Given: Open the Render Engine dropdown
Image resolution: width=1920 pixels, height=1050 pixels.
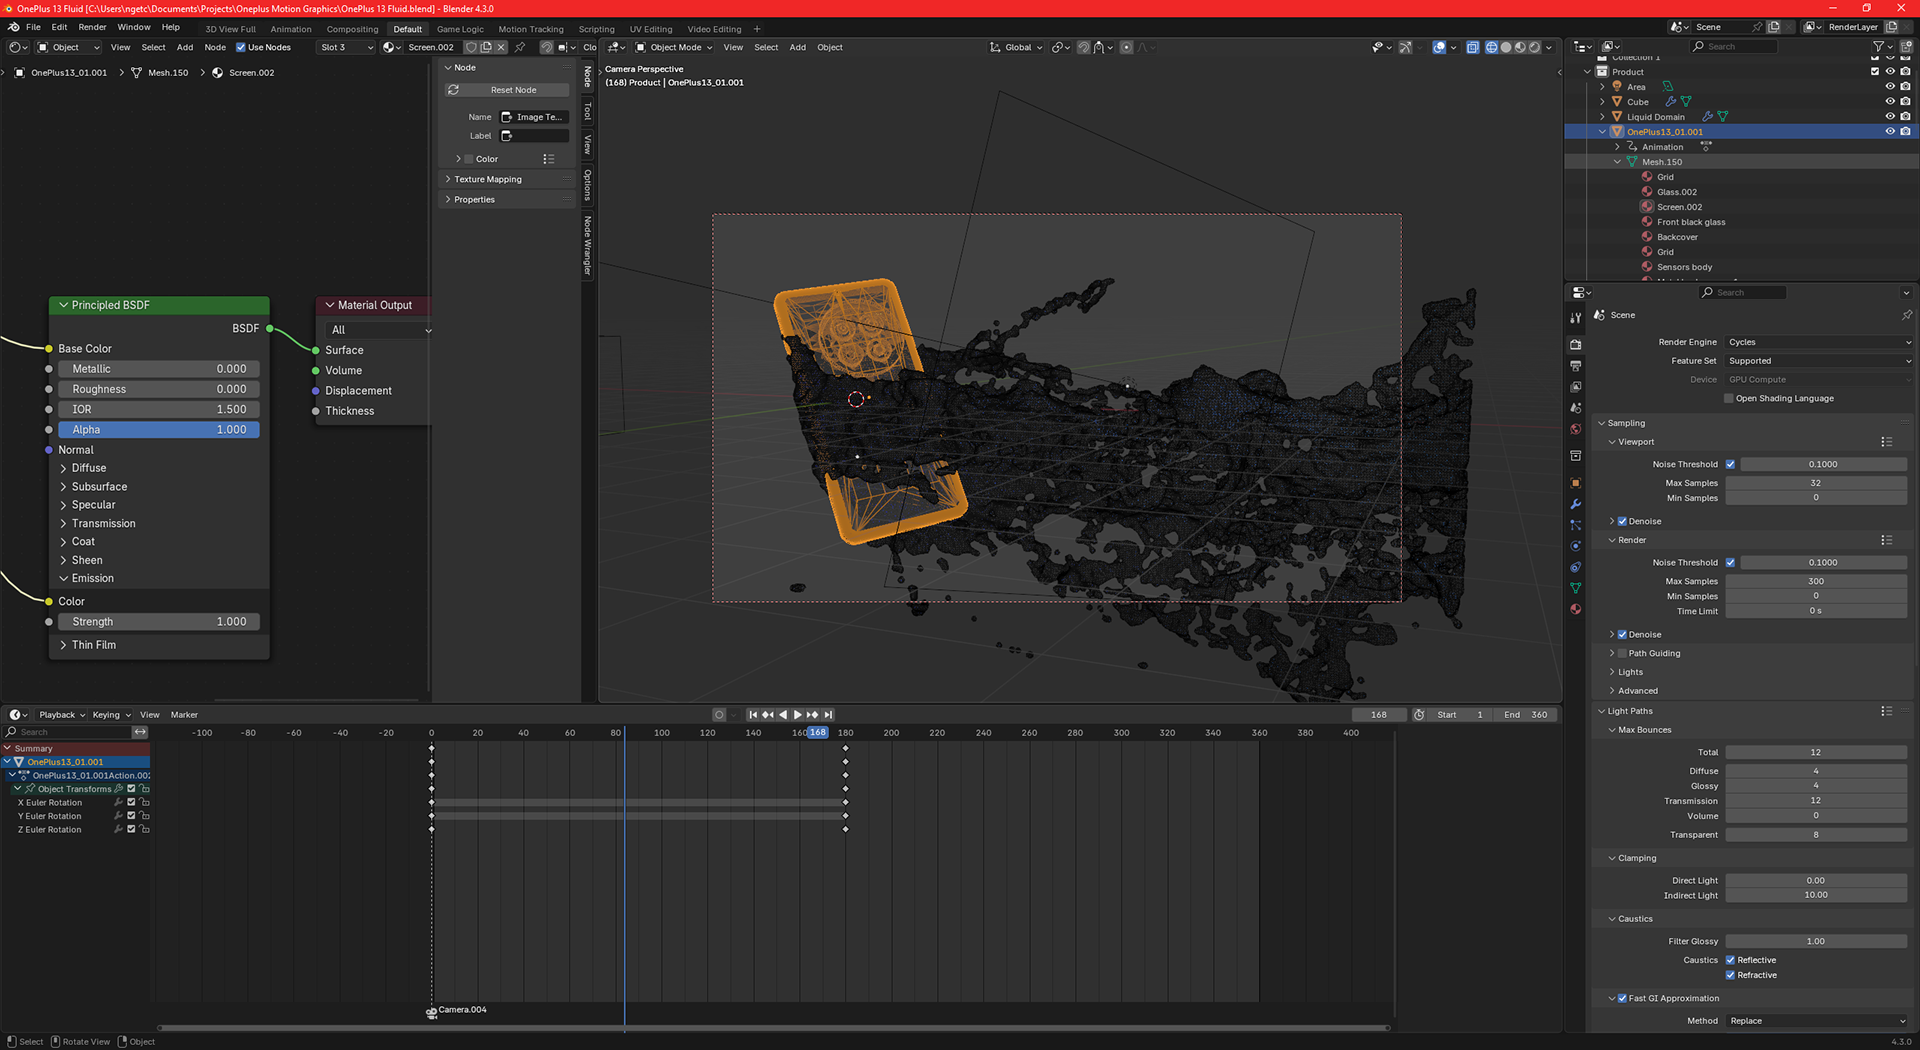Looking at the screenshot, I should (1817, 342).
